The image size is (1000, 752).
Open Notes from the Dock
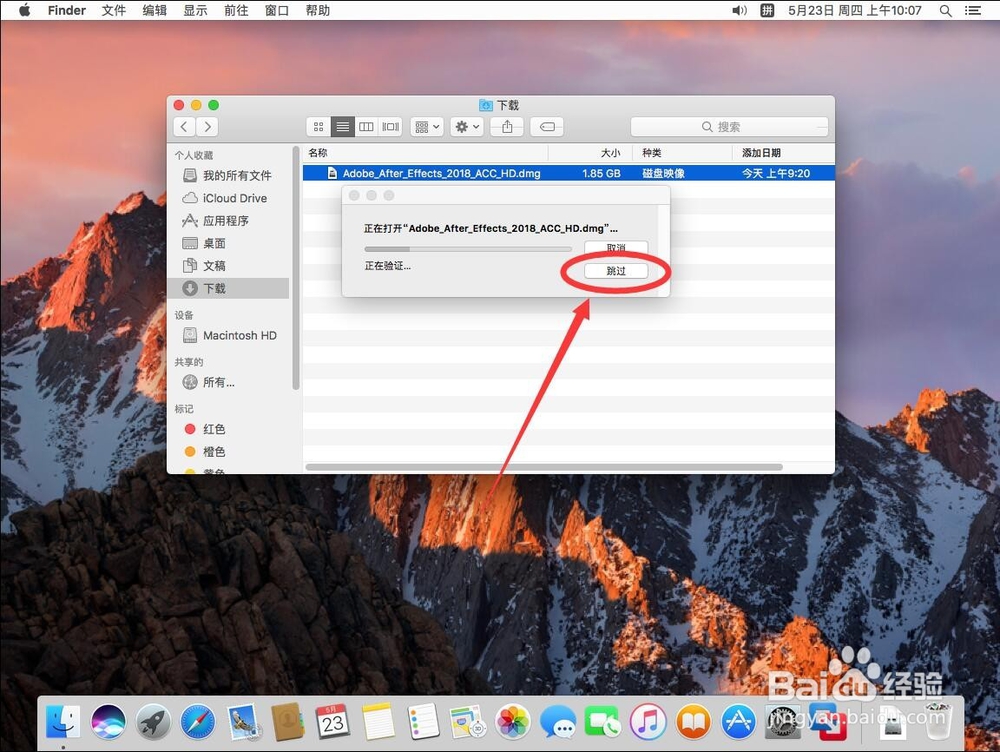378,722
